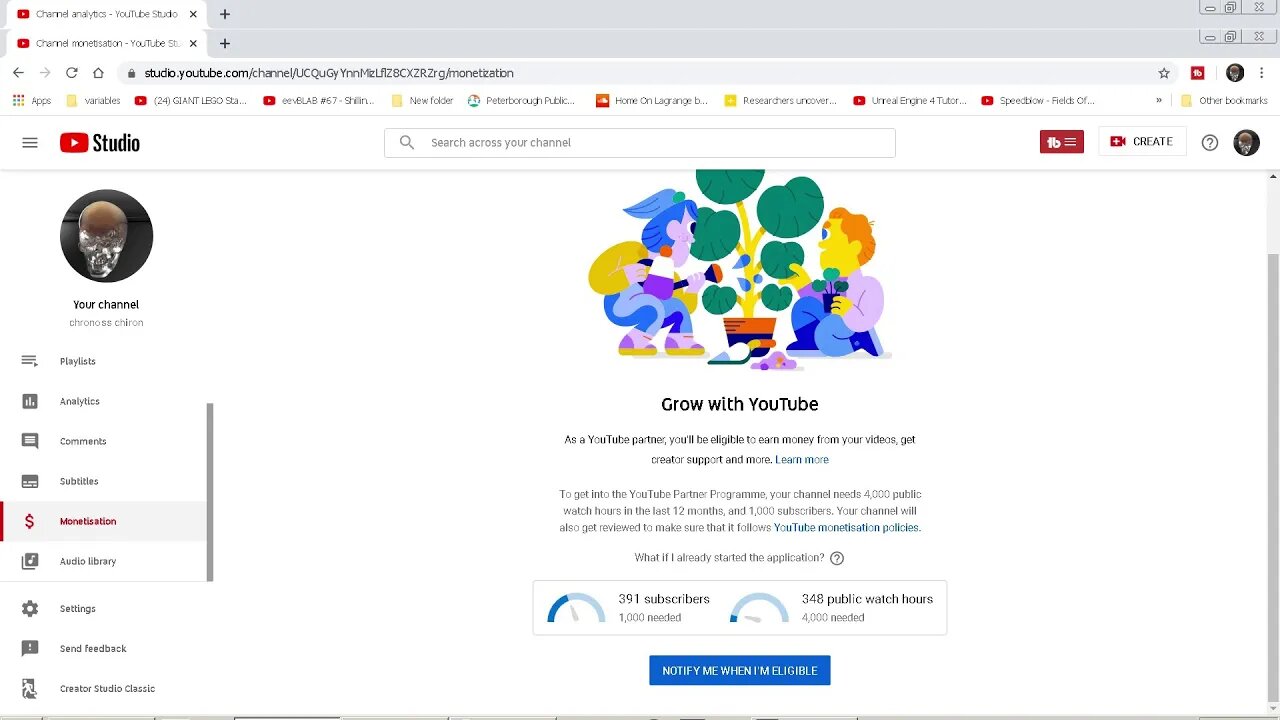Click the application-started help question icon
This screenshot has width=1280, height=720.
tap(837, 558)
